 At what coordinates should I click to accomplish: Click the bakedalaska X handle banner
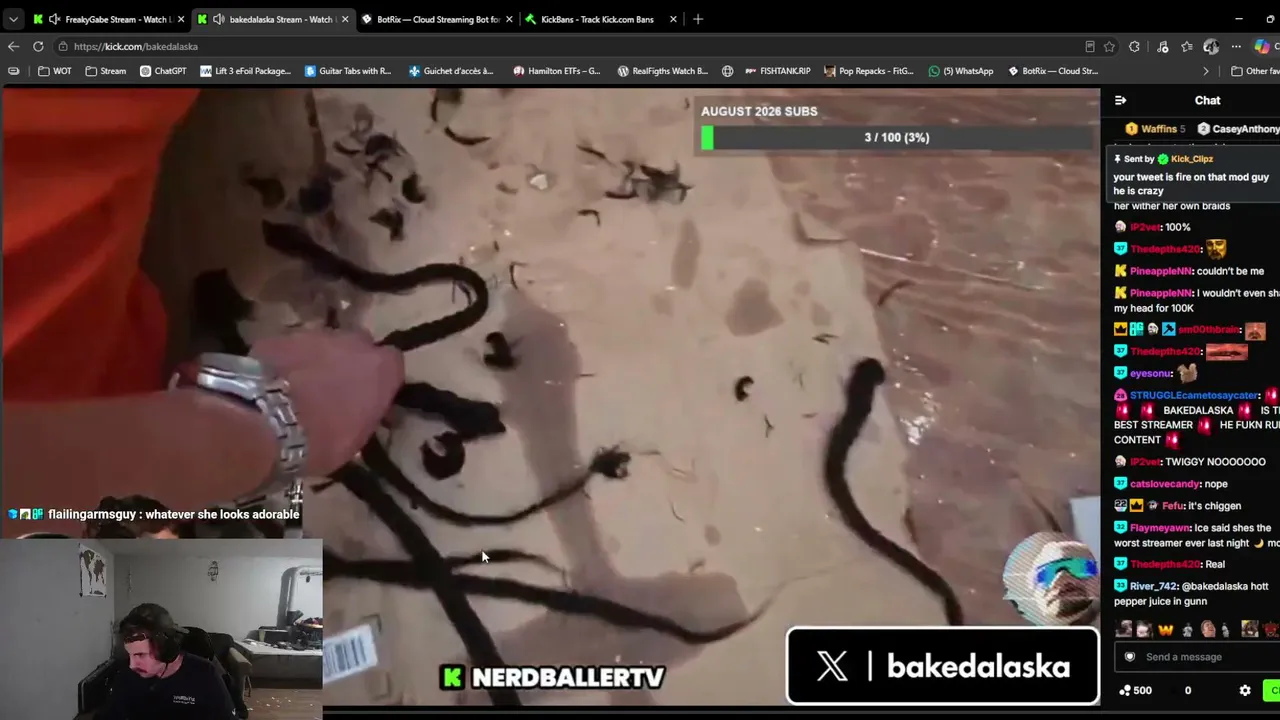click(942, 666)
